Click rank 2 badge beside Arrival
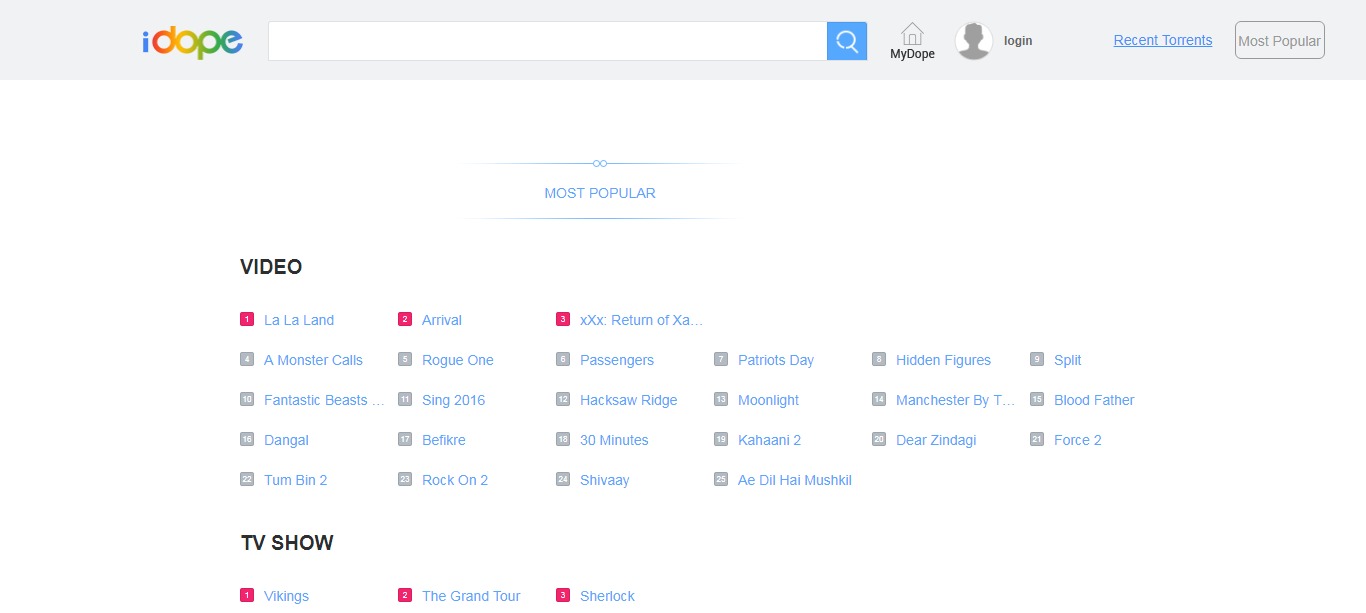The image size is (1366, 613). (405, 320)
